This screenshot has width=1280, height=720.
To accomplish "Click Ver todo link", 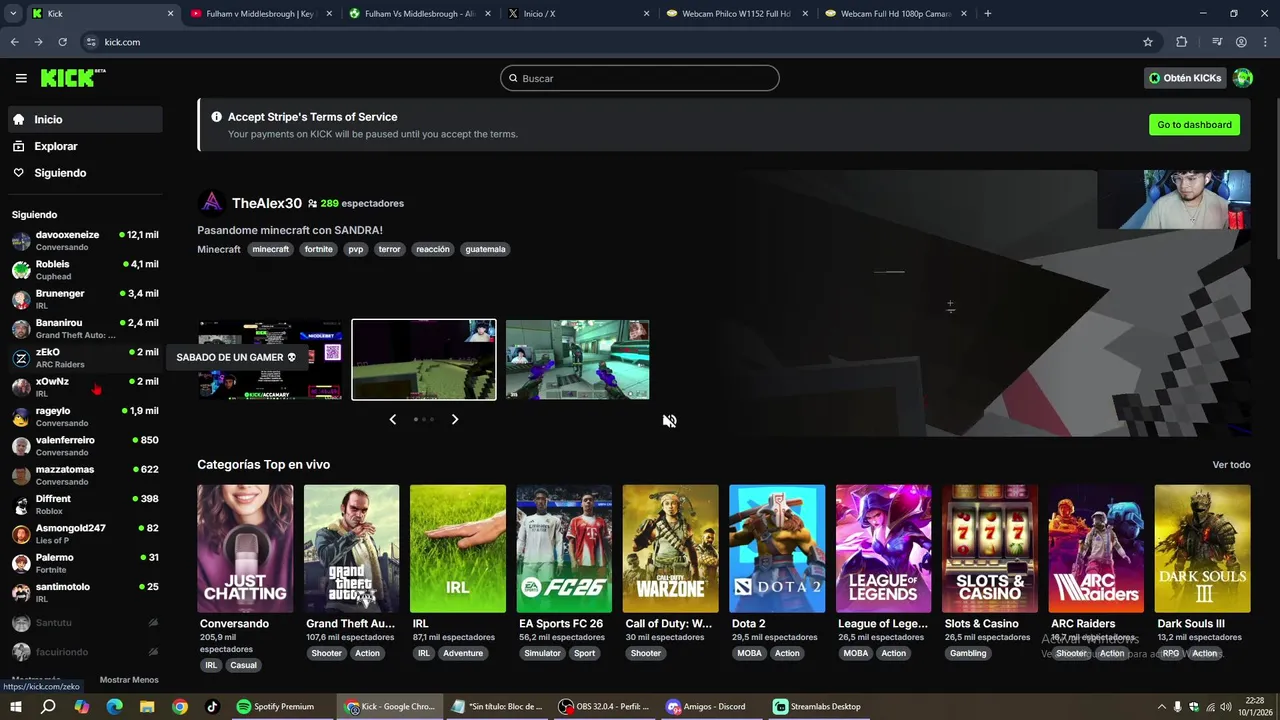I will tap(1231, 465).
